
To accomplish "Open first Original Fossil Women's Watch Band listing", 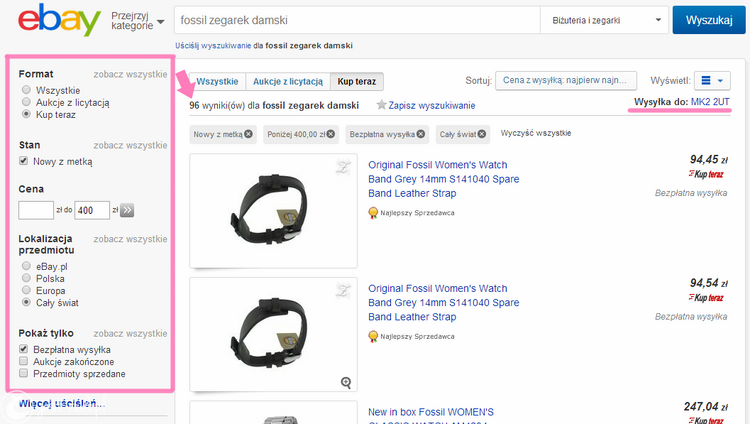I will click(x=443, y=179).
